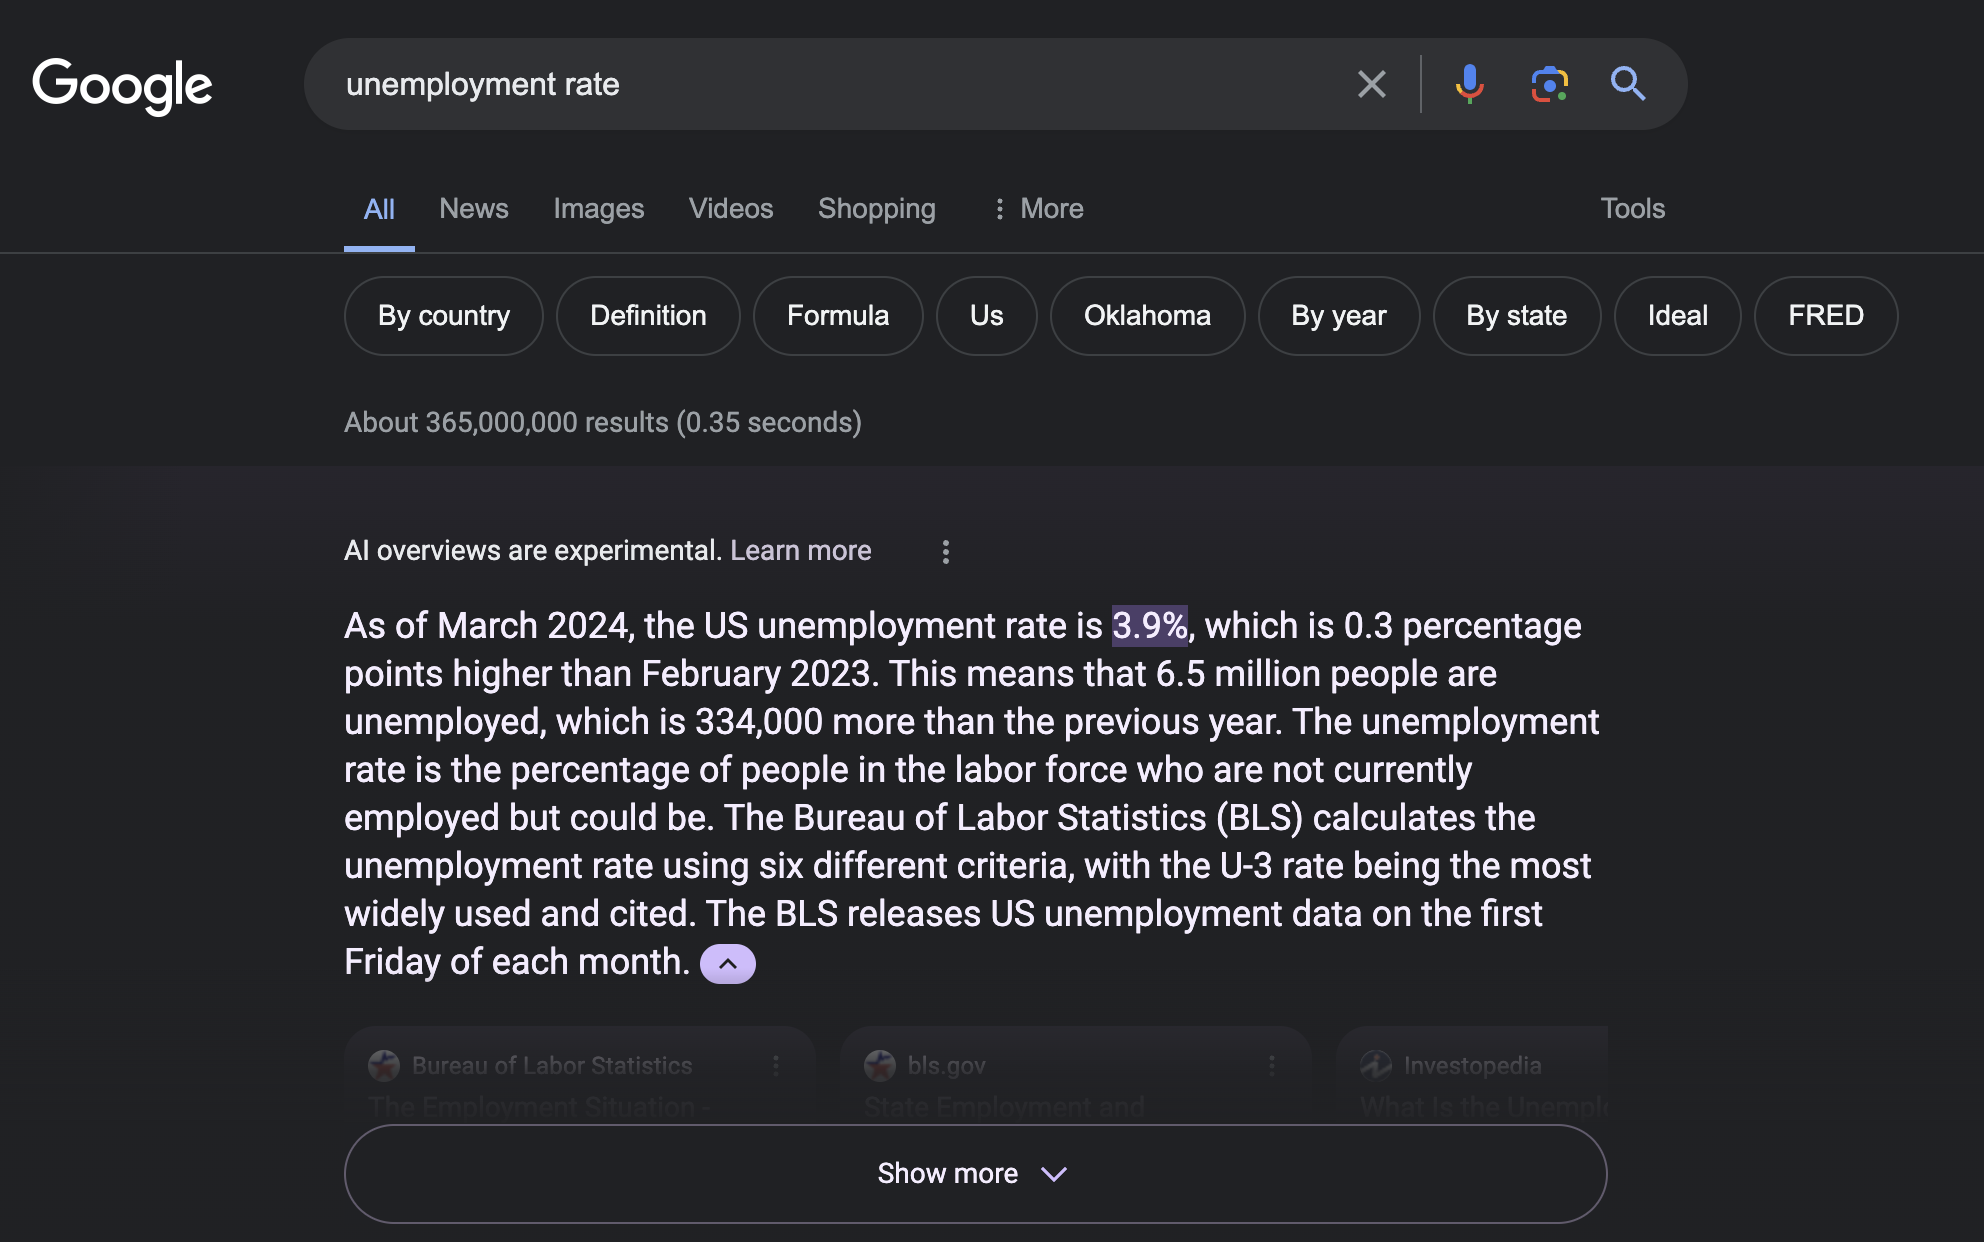1984x1242 pixels.
Task: Switch to the News tab
Action: click(x=473, y=208)
